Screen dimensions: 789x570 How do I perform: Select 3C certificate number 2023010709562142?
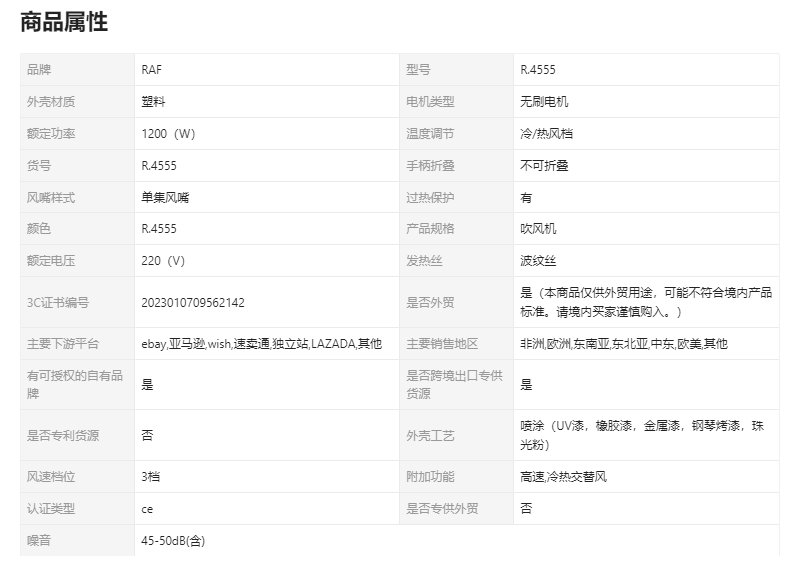coord(193,303)
